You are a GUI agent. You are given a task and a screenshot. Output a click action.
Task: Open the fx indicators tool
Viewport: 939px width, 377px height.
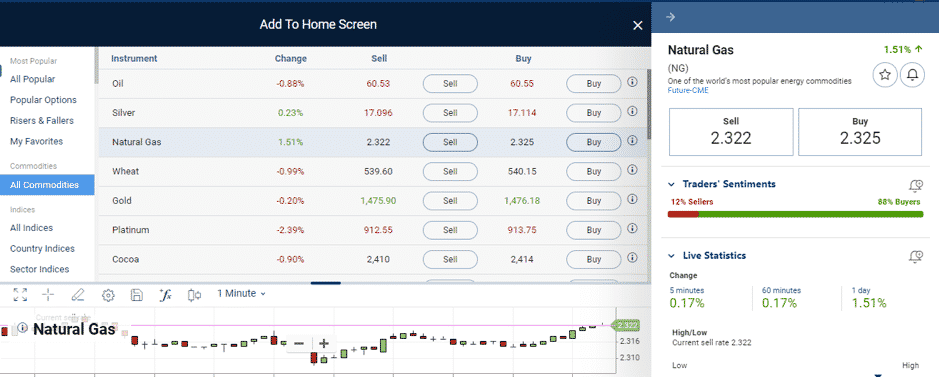point(166,294)
